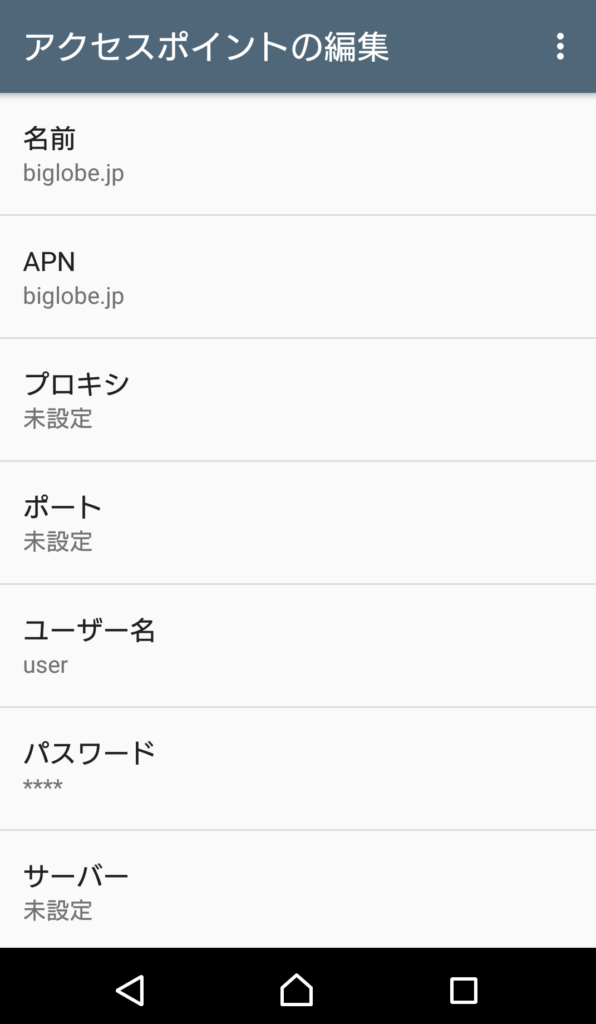Click biglobe.jp value under APN
The width and height of the screenshot is (596, 1024).
(74, 296)
